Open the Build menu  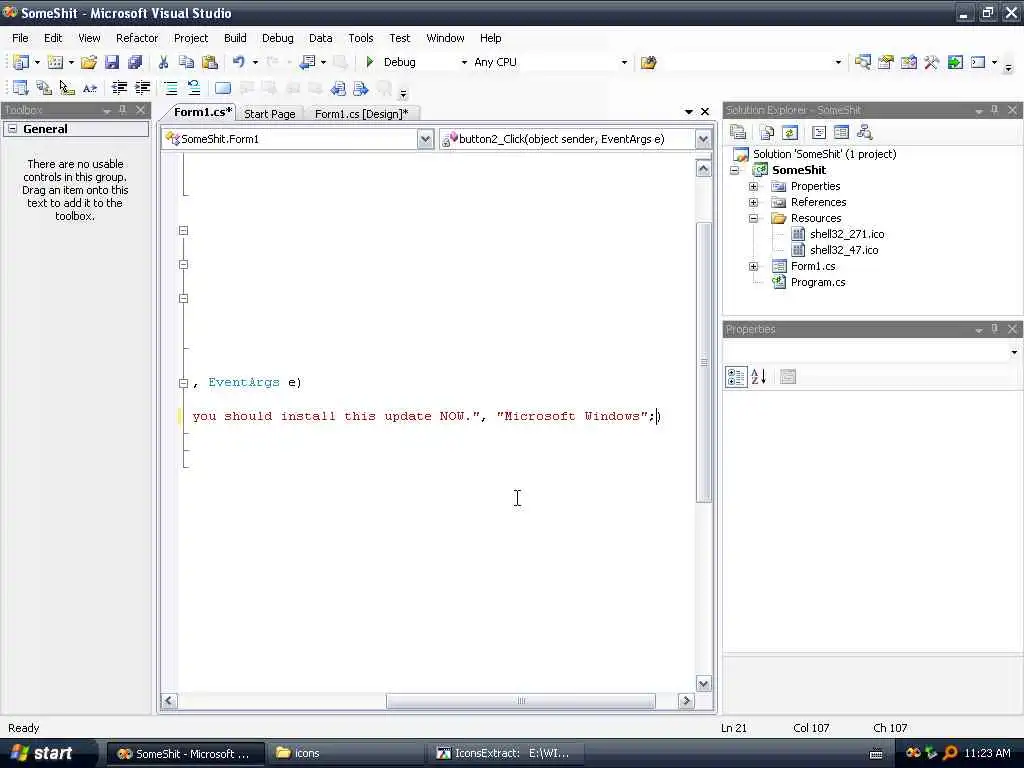[x=235, y=38]
